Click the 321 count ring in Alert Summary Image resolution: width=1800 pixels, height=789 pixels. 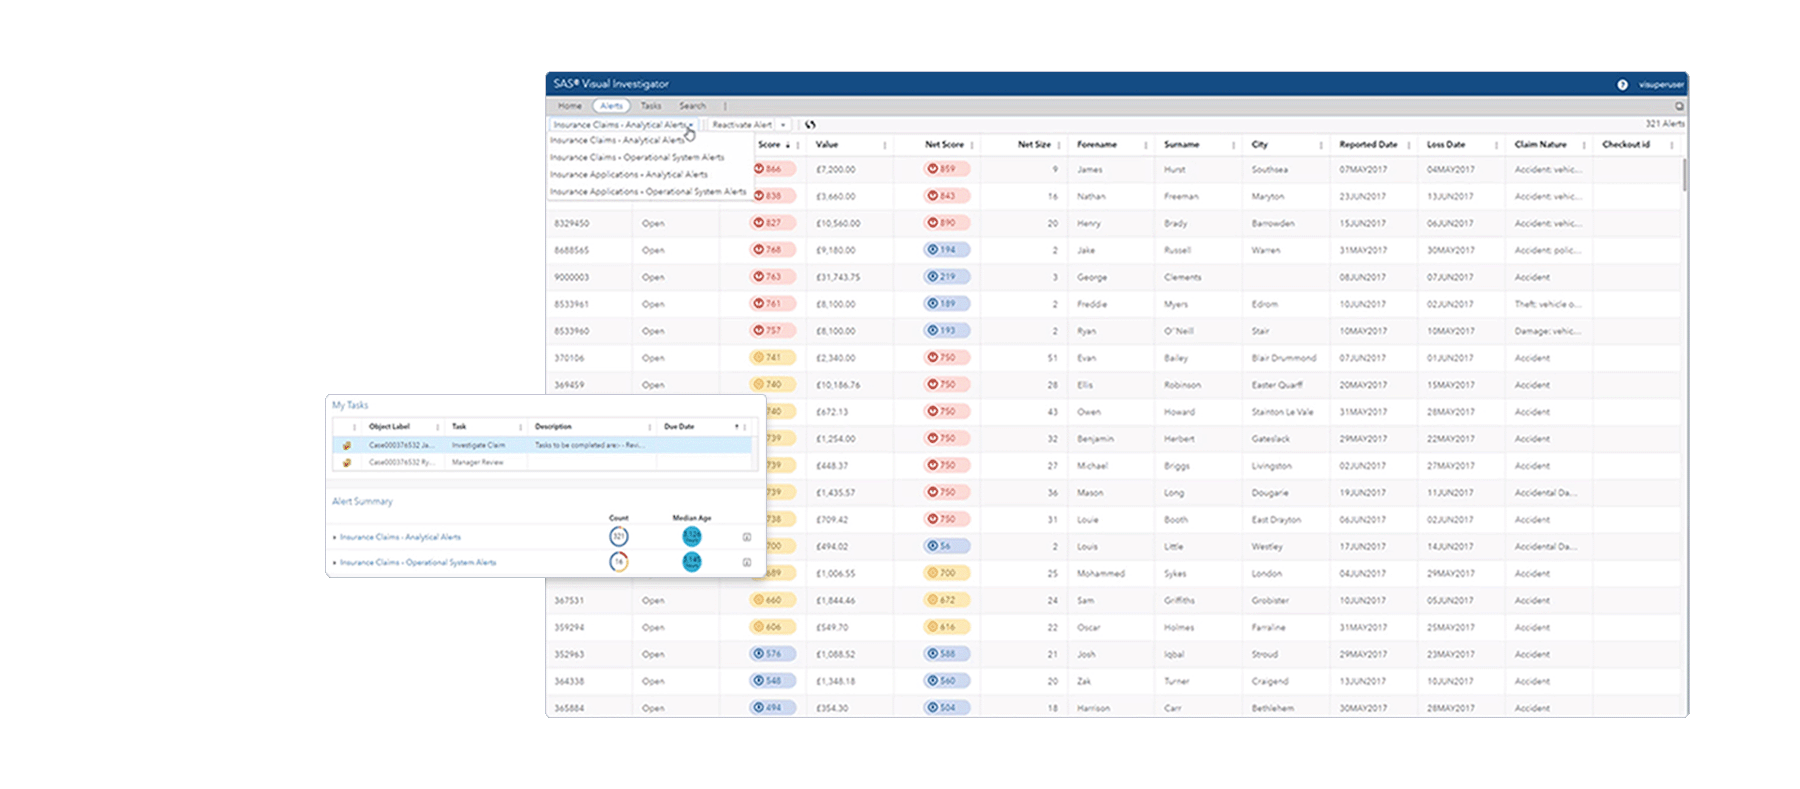pos(619,537)
